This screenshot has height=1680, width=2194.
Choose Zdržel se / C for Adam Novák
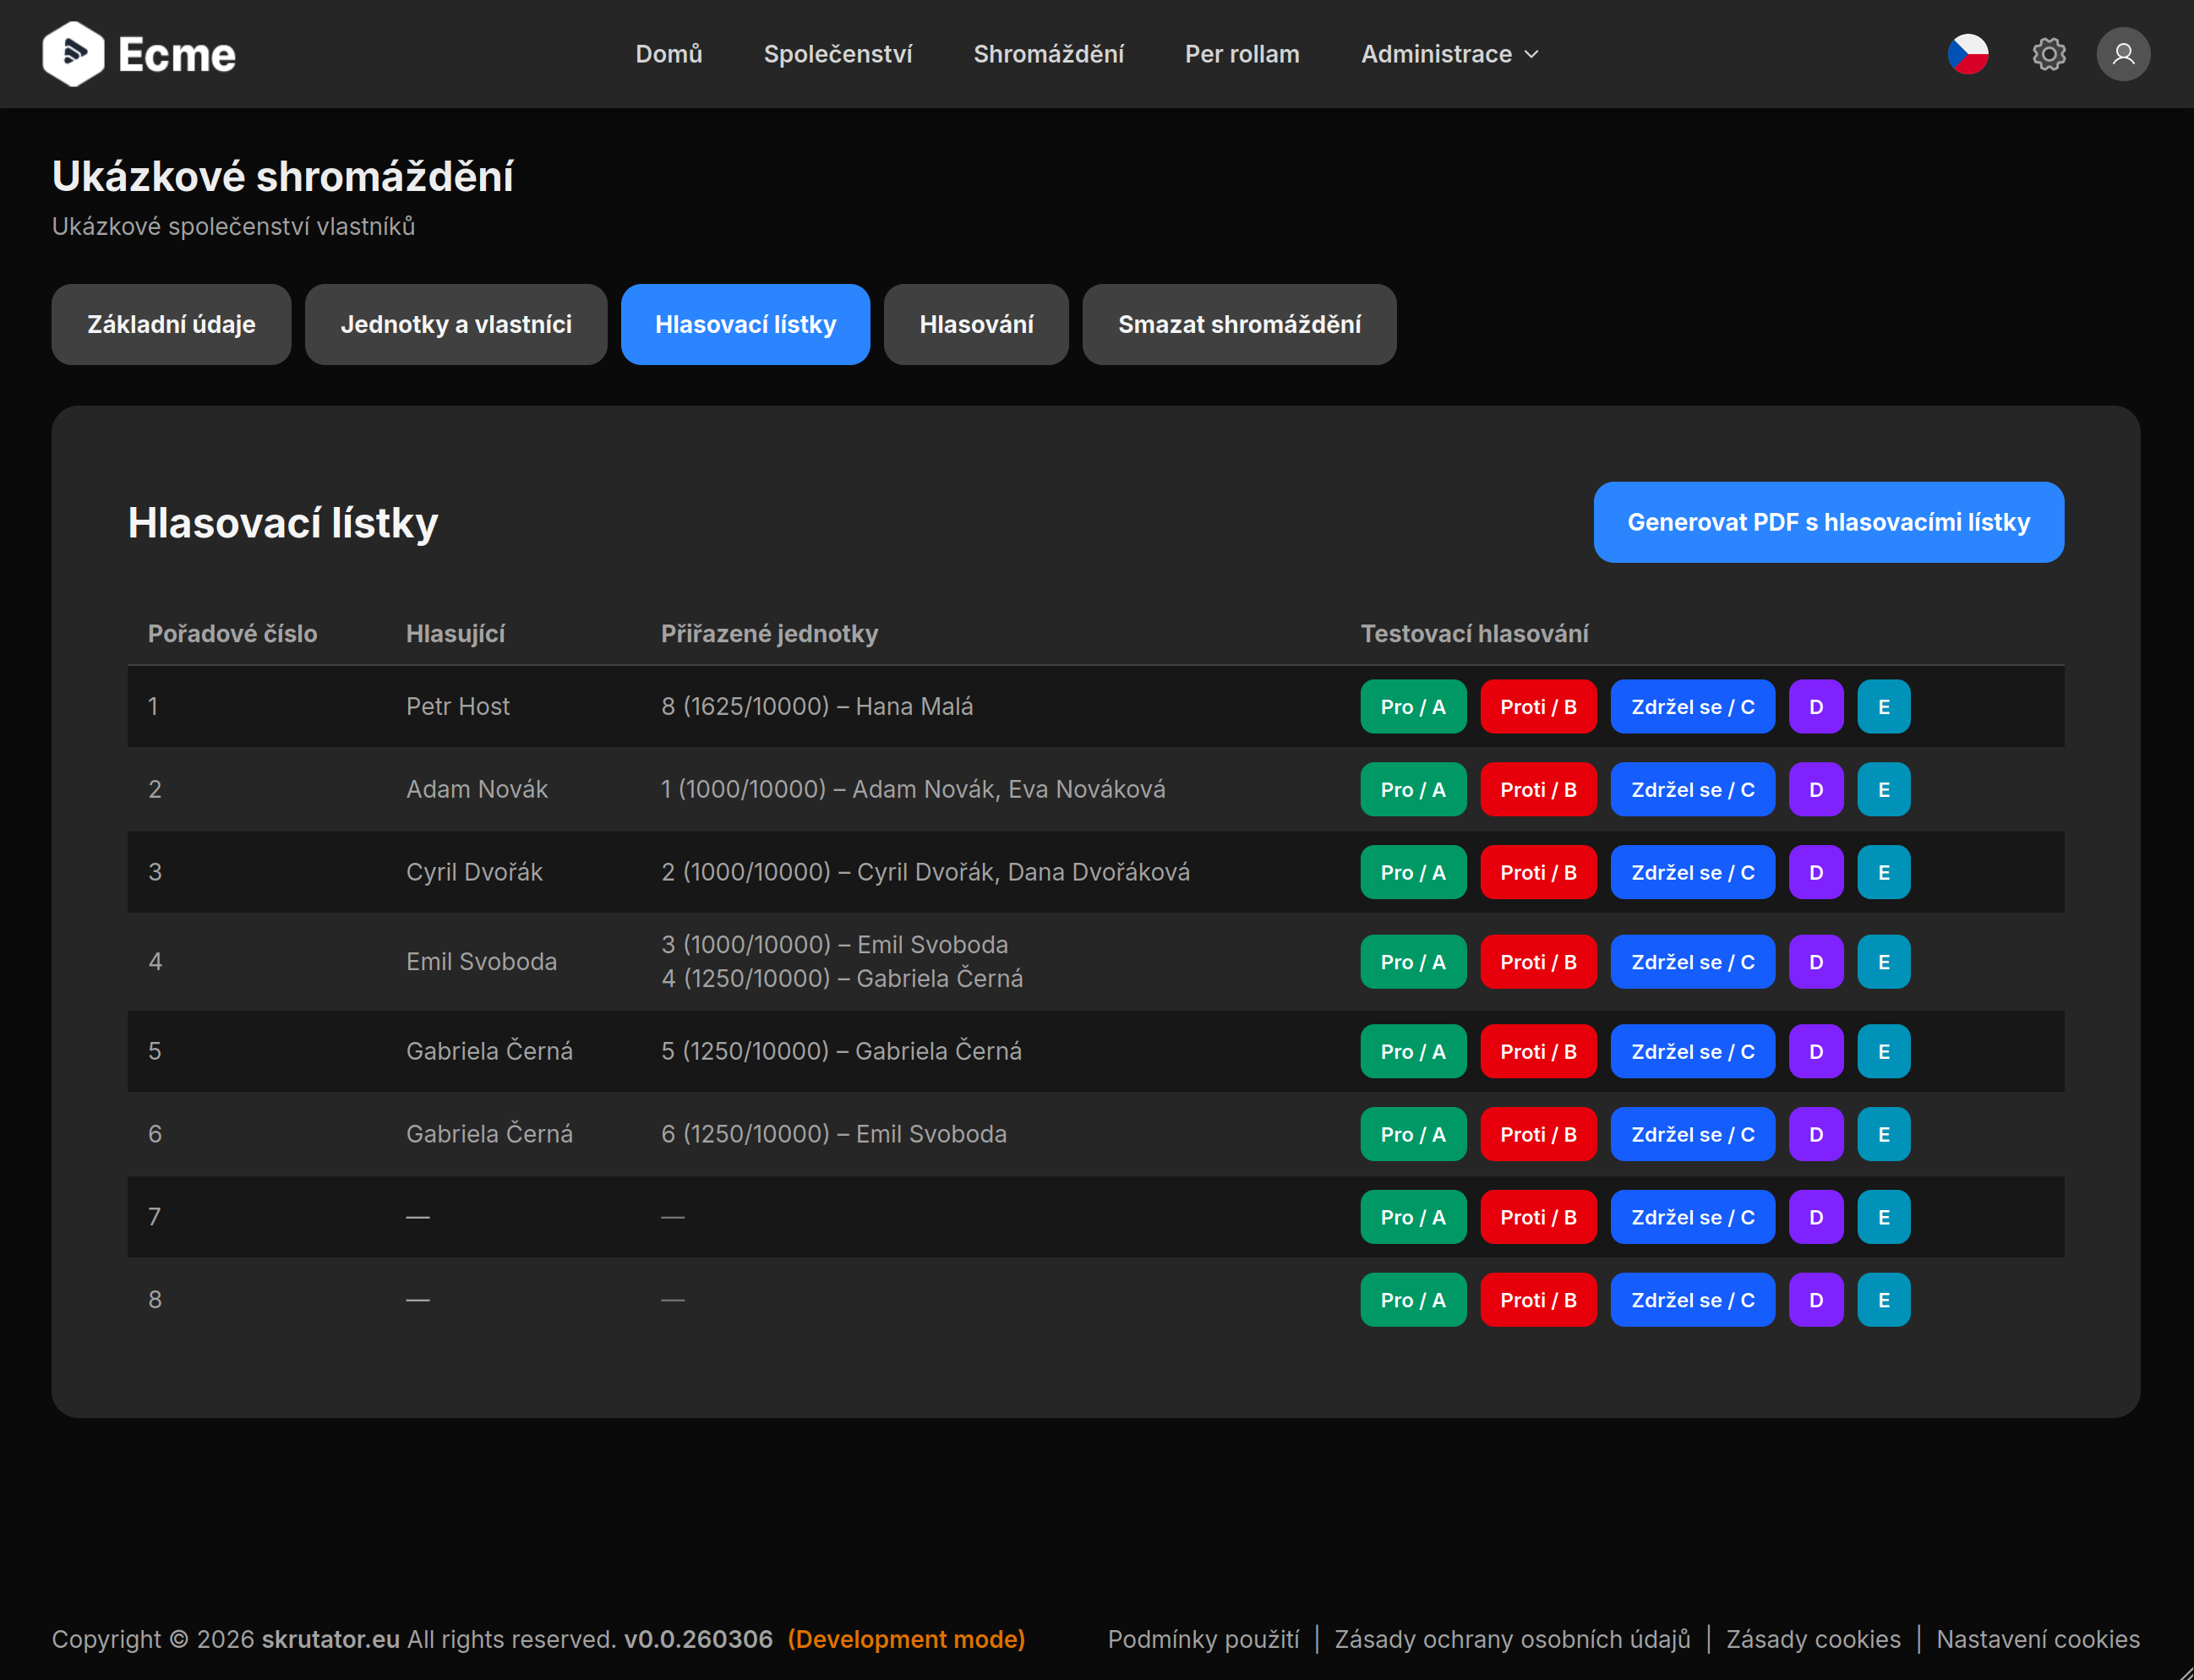(x=1693, y=790)
